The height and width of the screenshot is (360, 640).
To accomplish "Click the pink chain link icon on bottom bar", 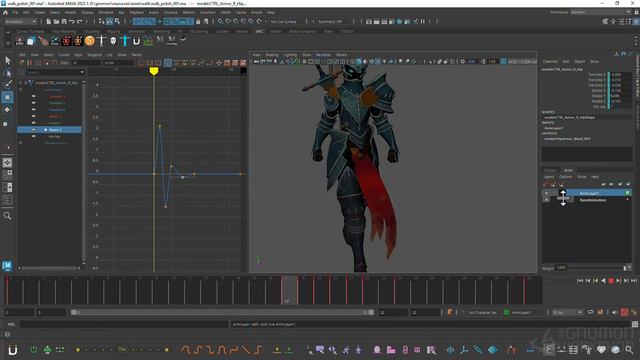I will (405, 350).
